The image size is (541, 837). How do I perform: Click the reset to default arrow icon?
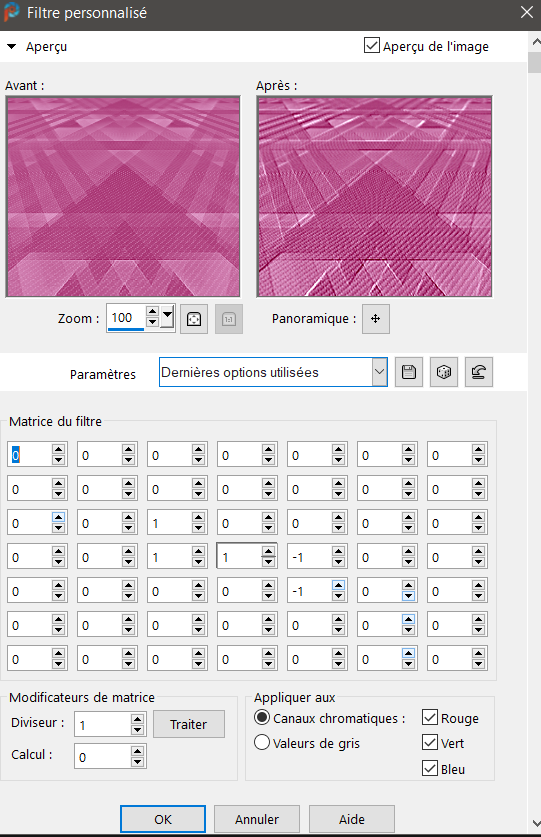click(479, 372)
